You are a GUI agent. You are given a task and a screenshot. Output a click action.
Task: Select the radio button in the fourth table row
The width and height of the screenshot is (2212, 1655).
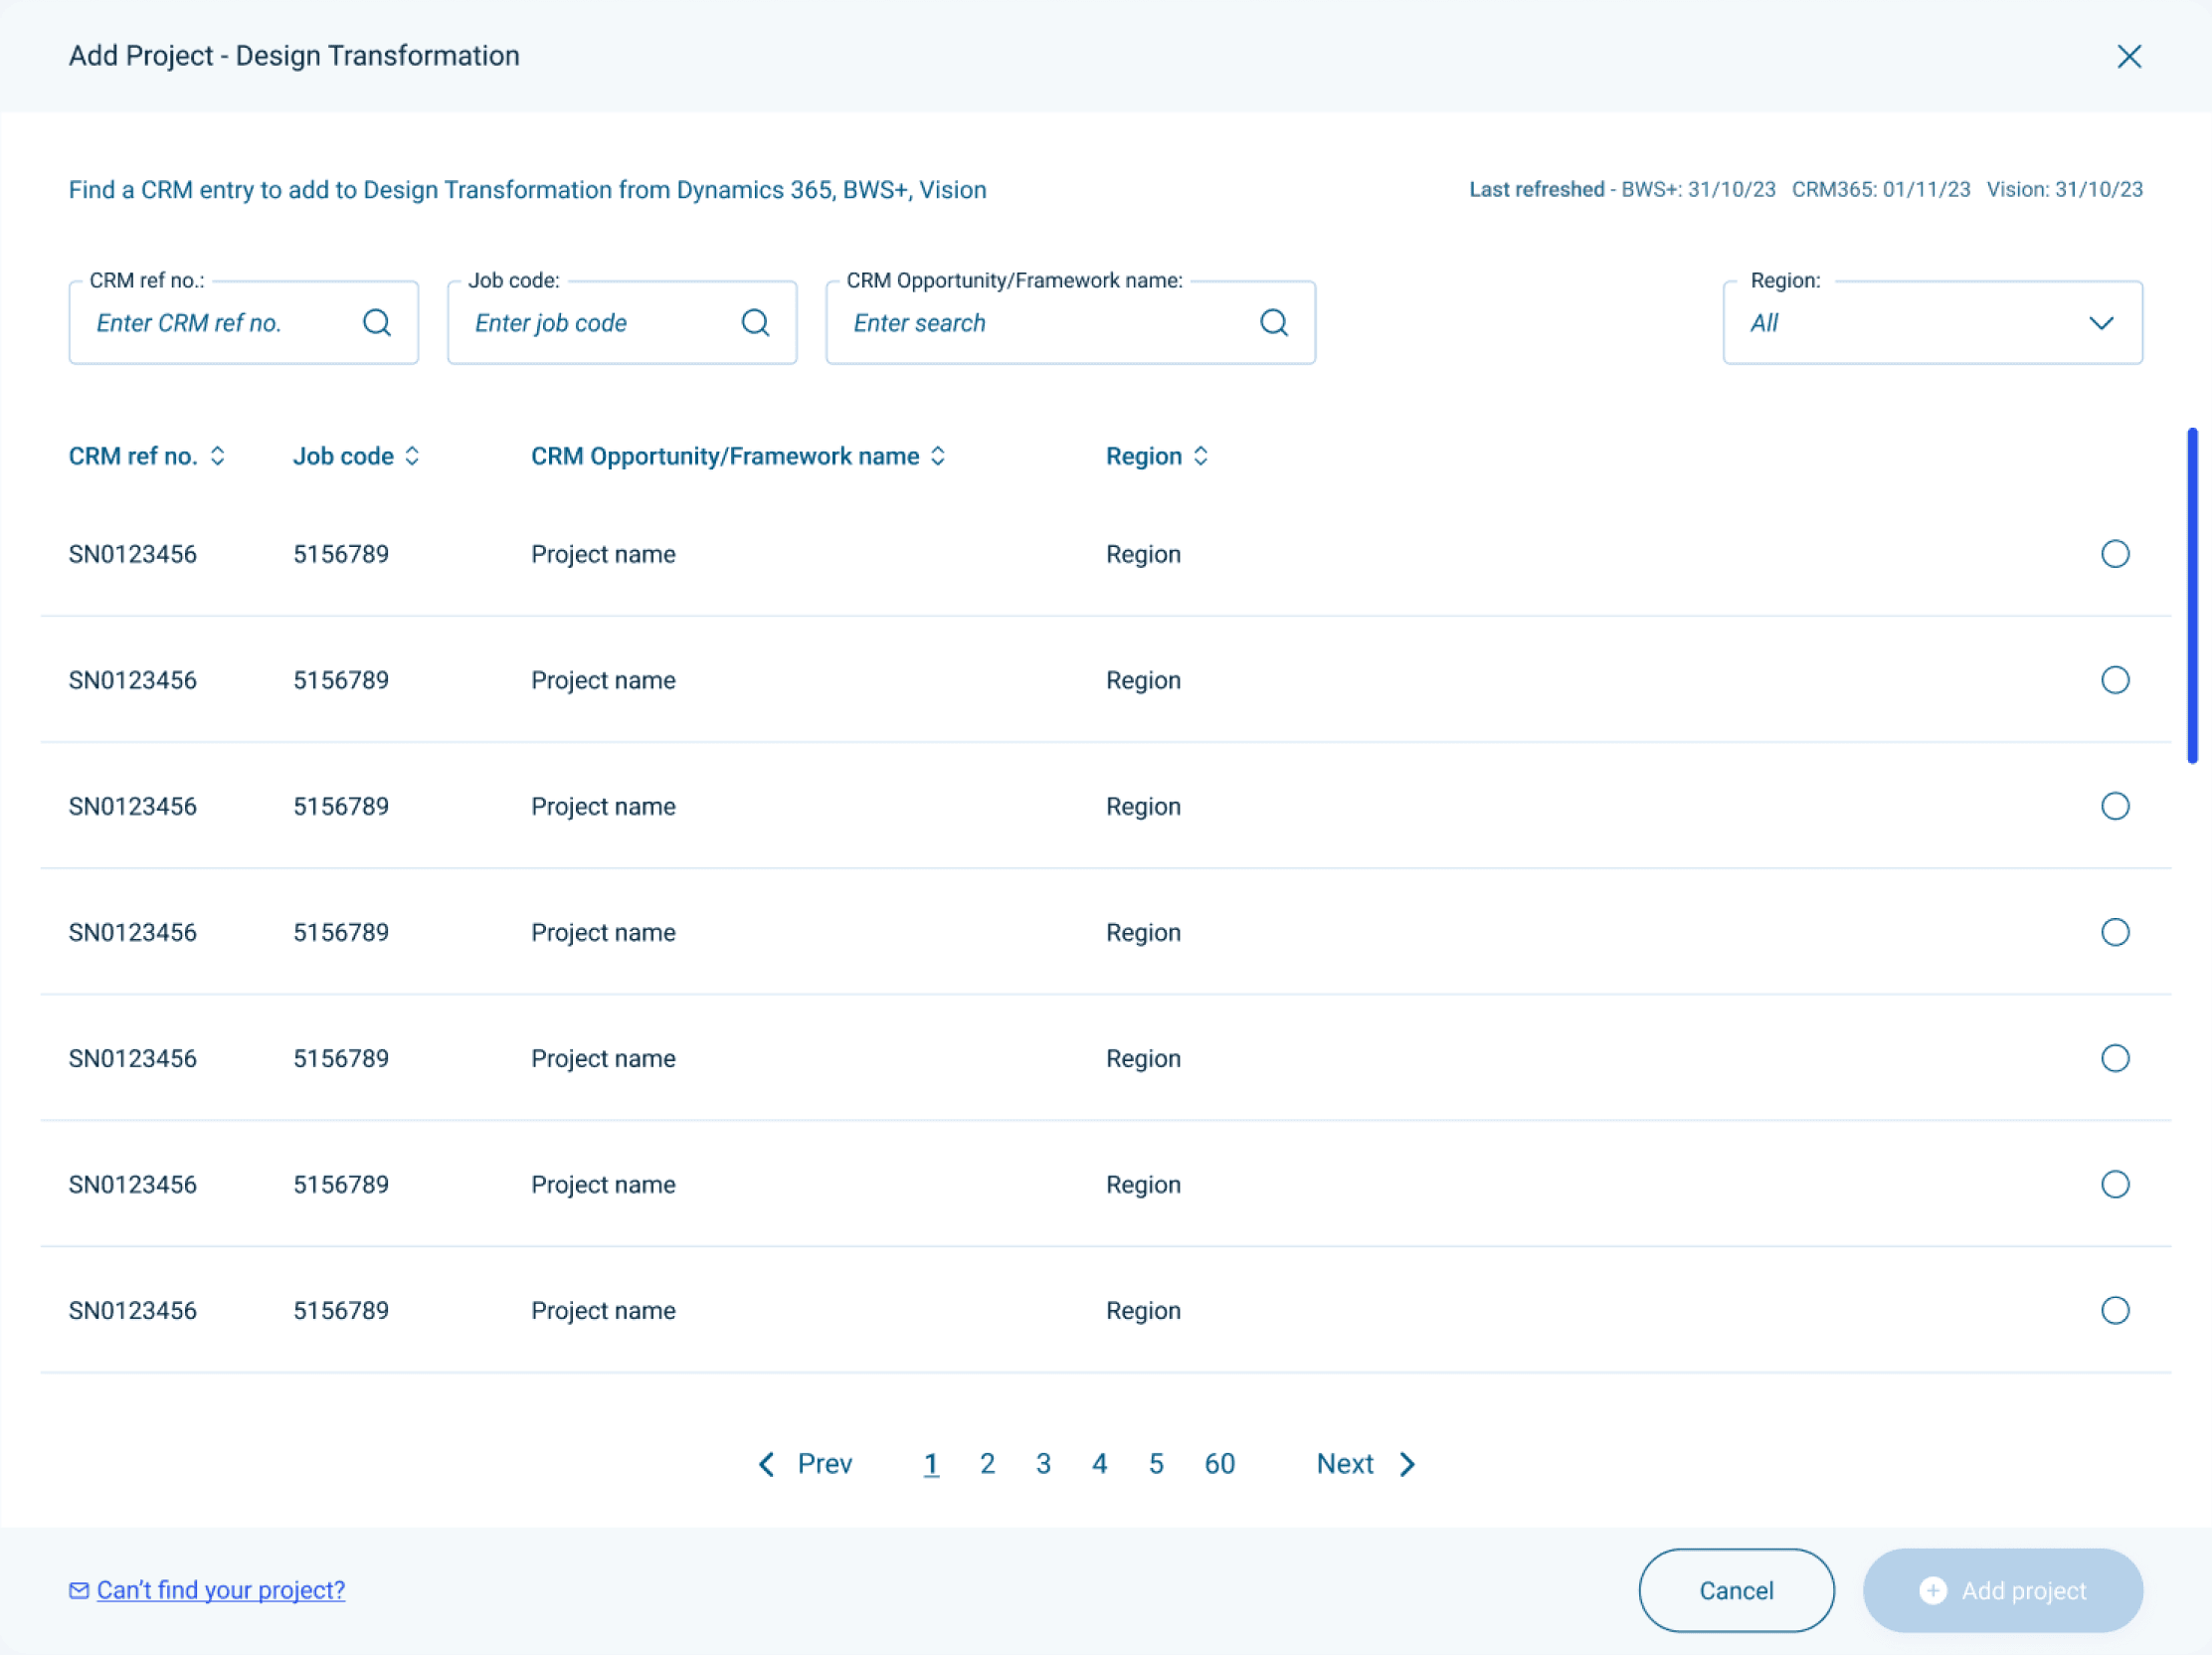pos(2115,932)
